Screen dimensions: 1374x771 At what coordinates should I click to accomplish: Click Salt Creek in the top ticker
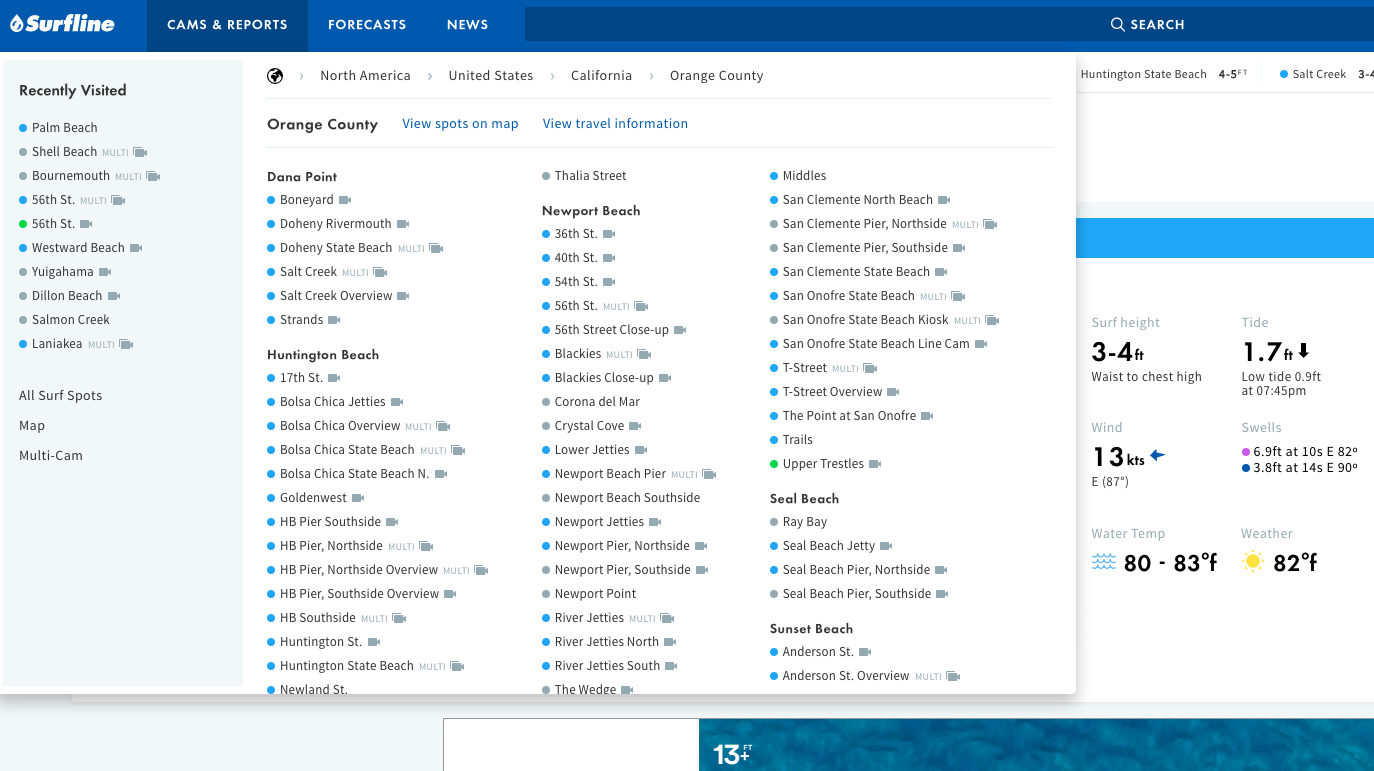point(1319,74)
